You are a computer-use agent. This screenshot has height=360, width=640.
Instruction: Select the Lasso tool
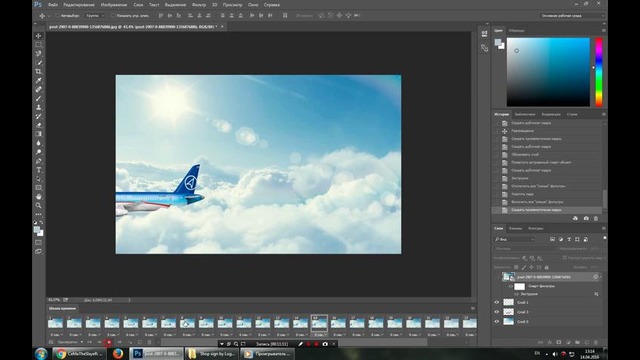38,54
